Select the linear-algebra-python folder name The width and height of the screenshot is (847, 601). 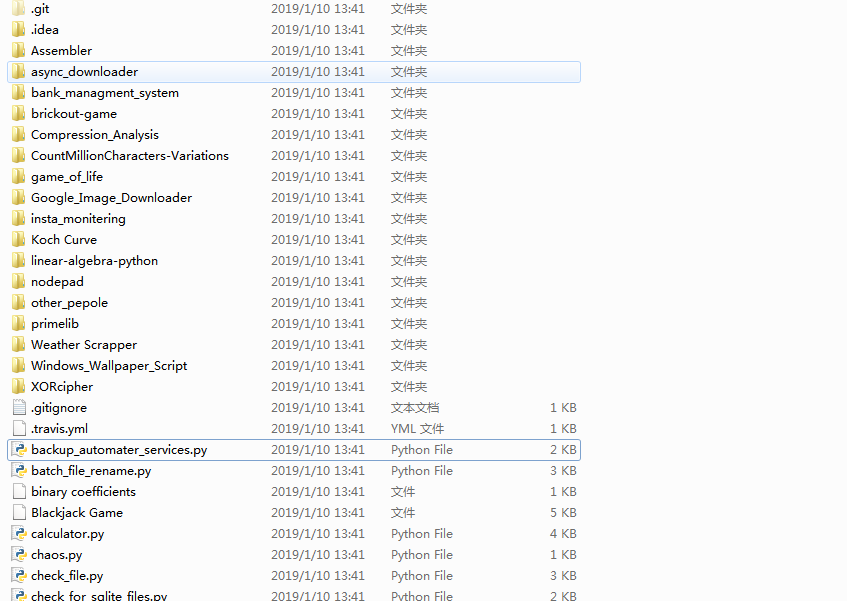95,261
